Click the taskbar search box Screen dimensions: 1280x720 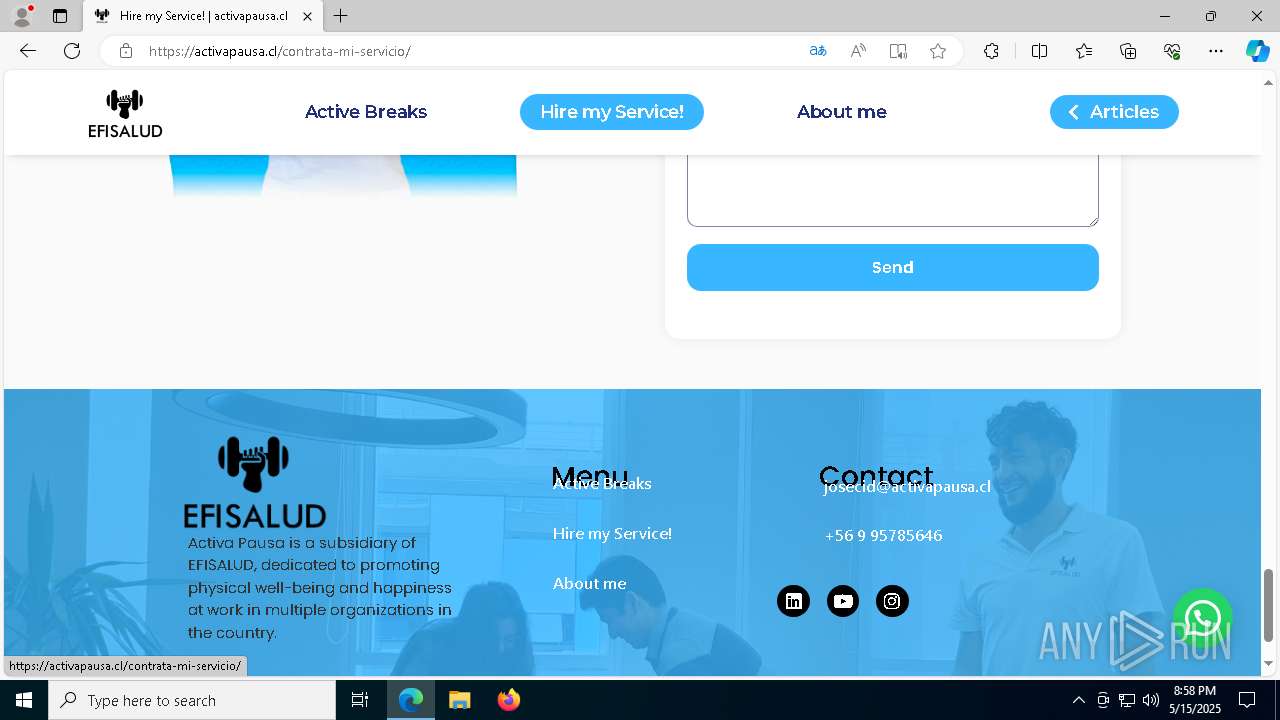[192, 700]
